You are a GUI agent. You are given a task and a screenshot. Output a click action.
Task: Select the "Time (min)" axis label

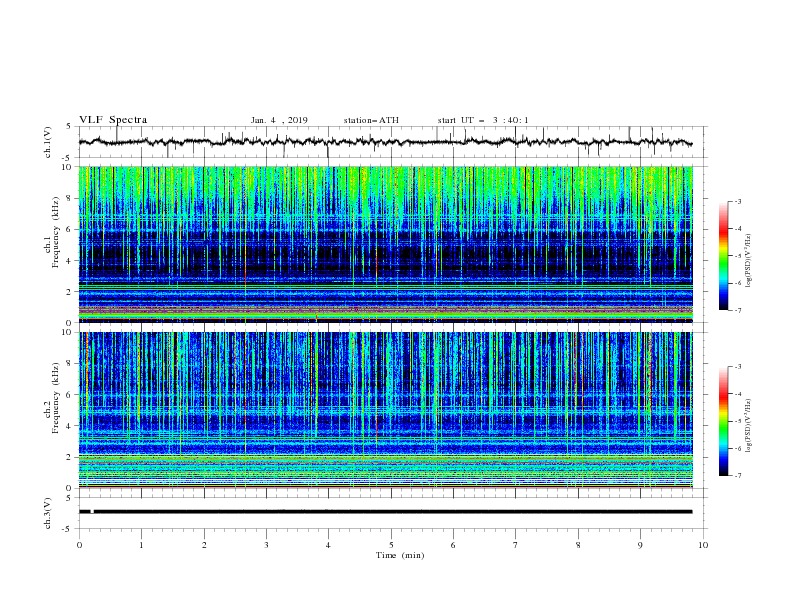click(x=400, y=555)
